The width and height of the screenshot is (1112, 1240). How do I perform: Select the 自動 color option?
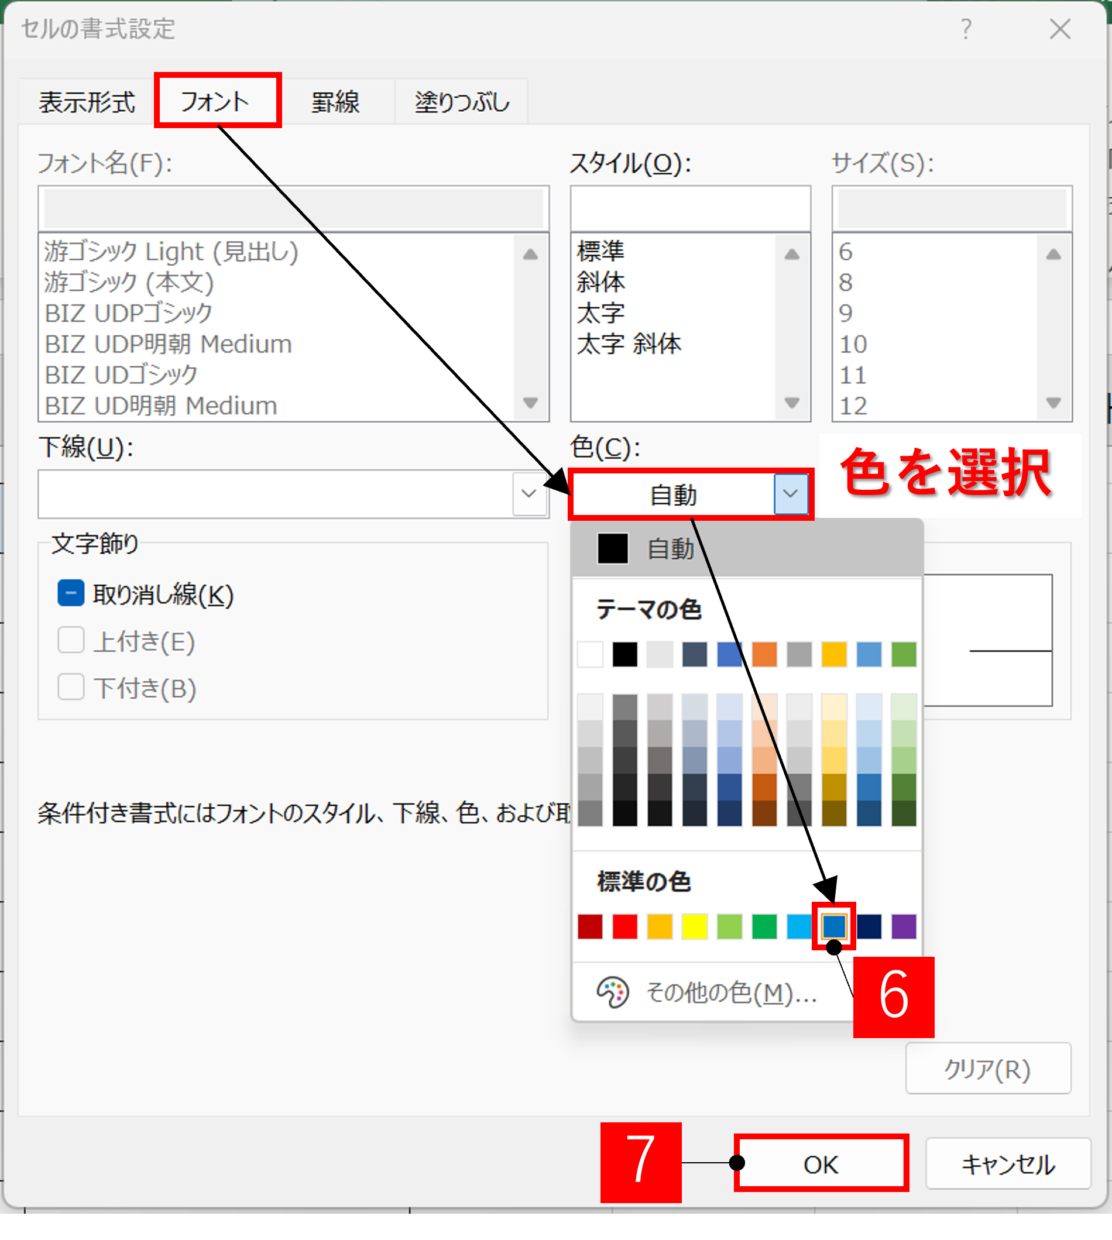point(747,548)
